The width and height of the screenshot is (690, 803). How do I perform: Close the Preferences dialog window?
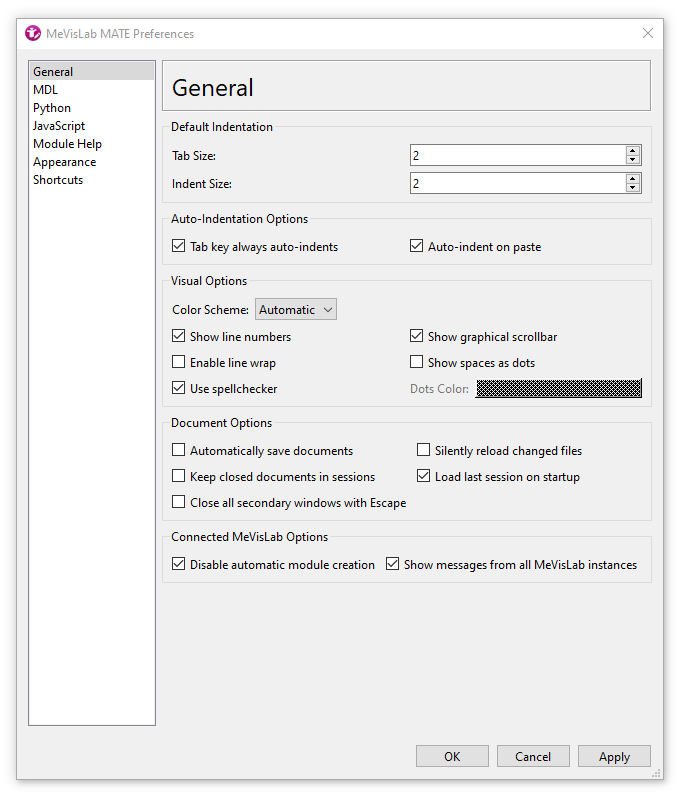point(647,33)
